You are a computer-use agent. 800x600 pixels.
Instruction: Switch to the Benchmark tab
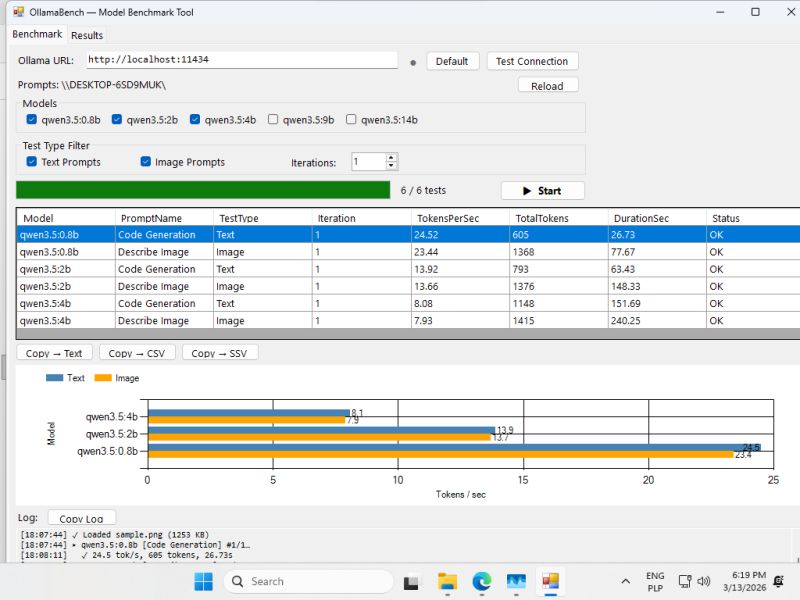(37, 34)
